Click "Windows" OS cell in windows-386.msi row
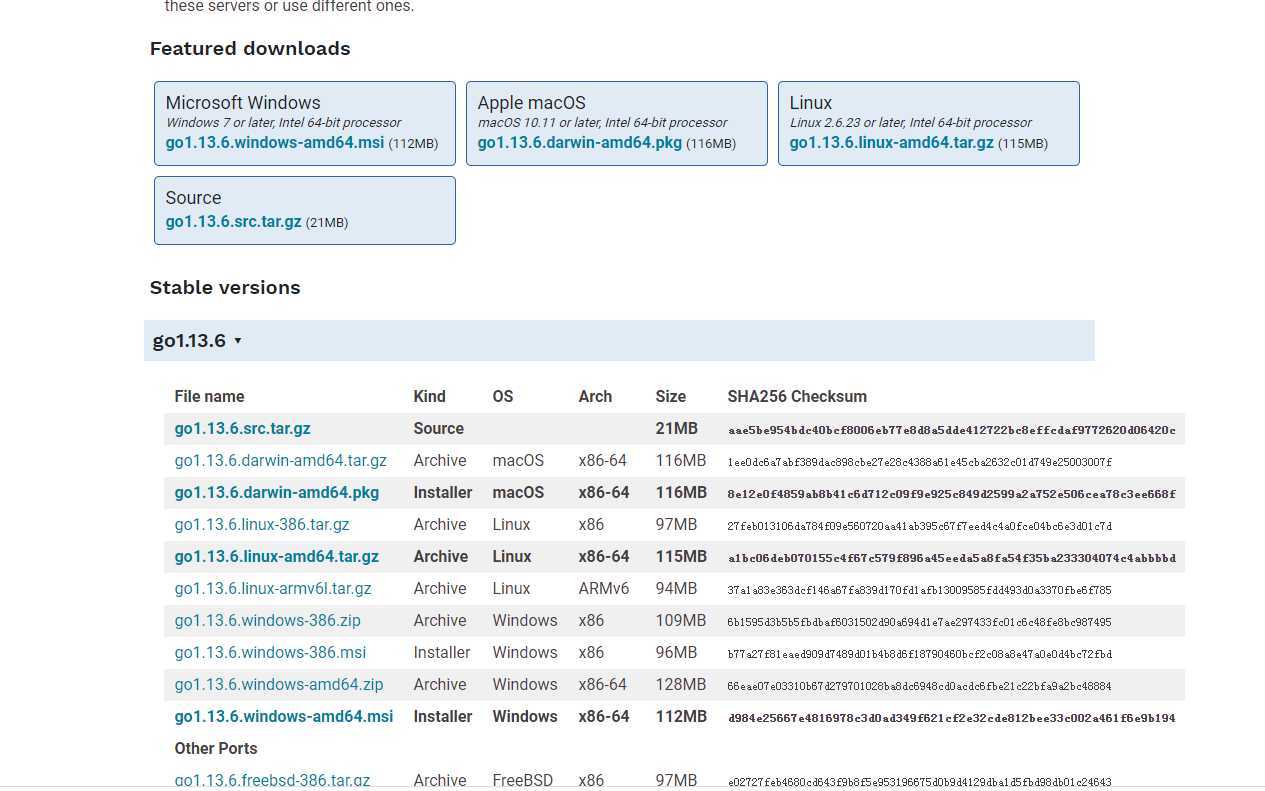This screenshot has width=1265, height=791. [525, 653]
